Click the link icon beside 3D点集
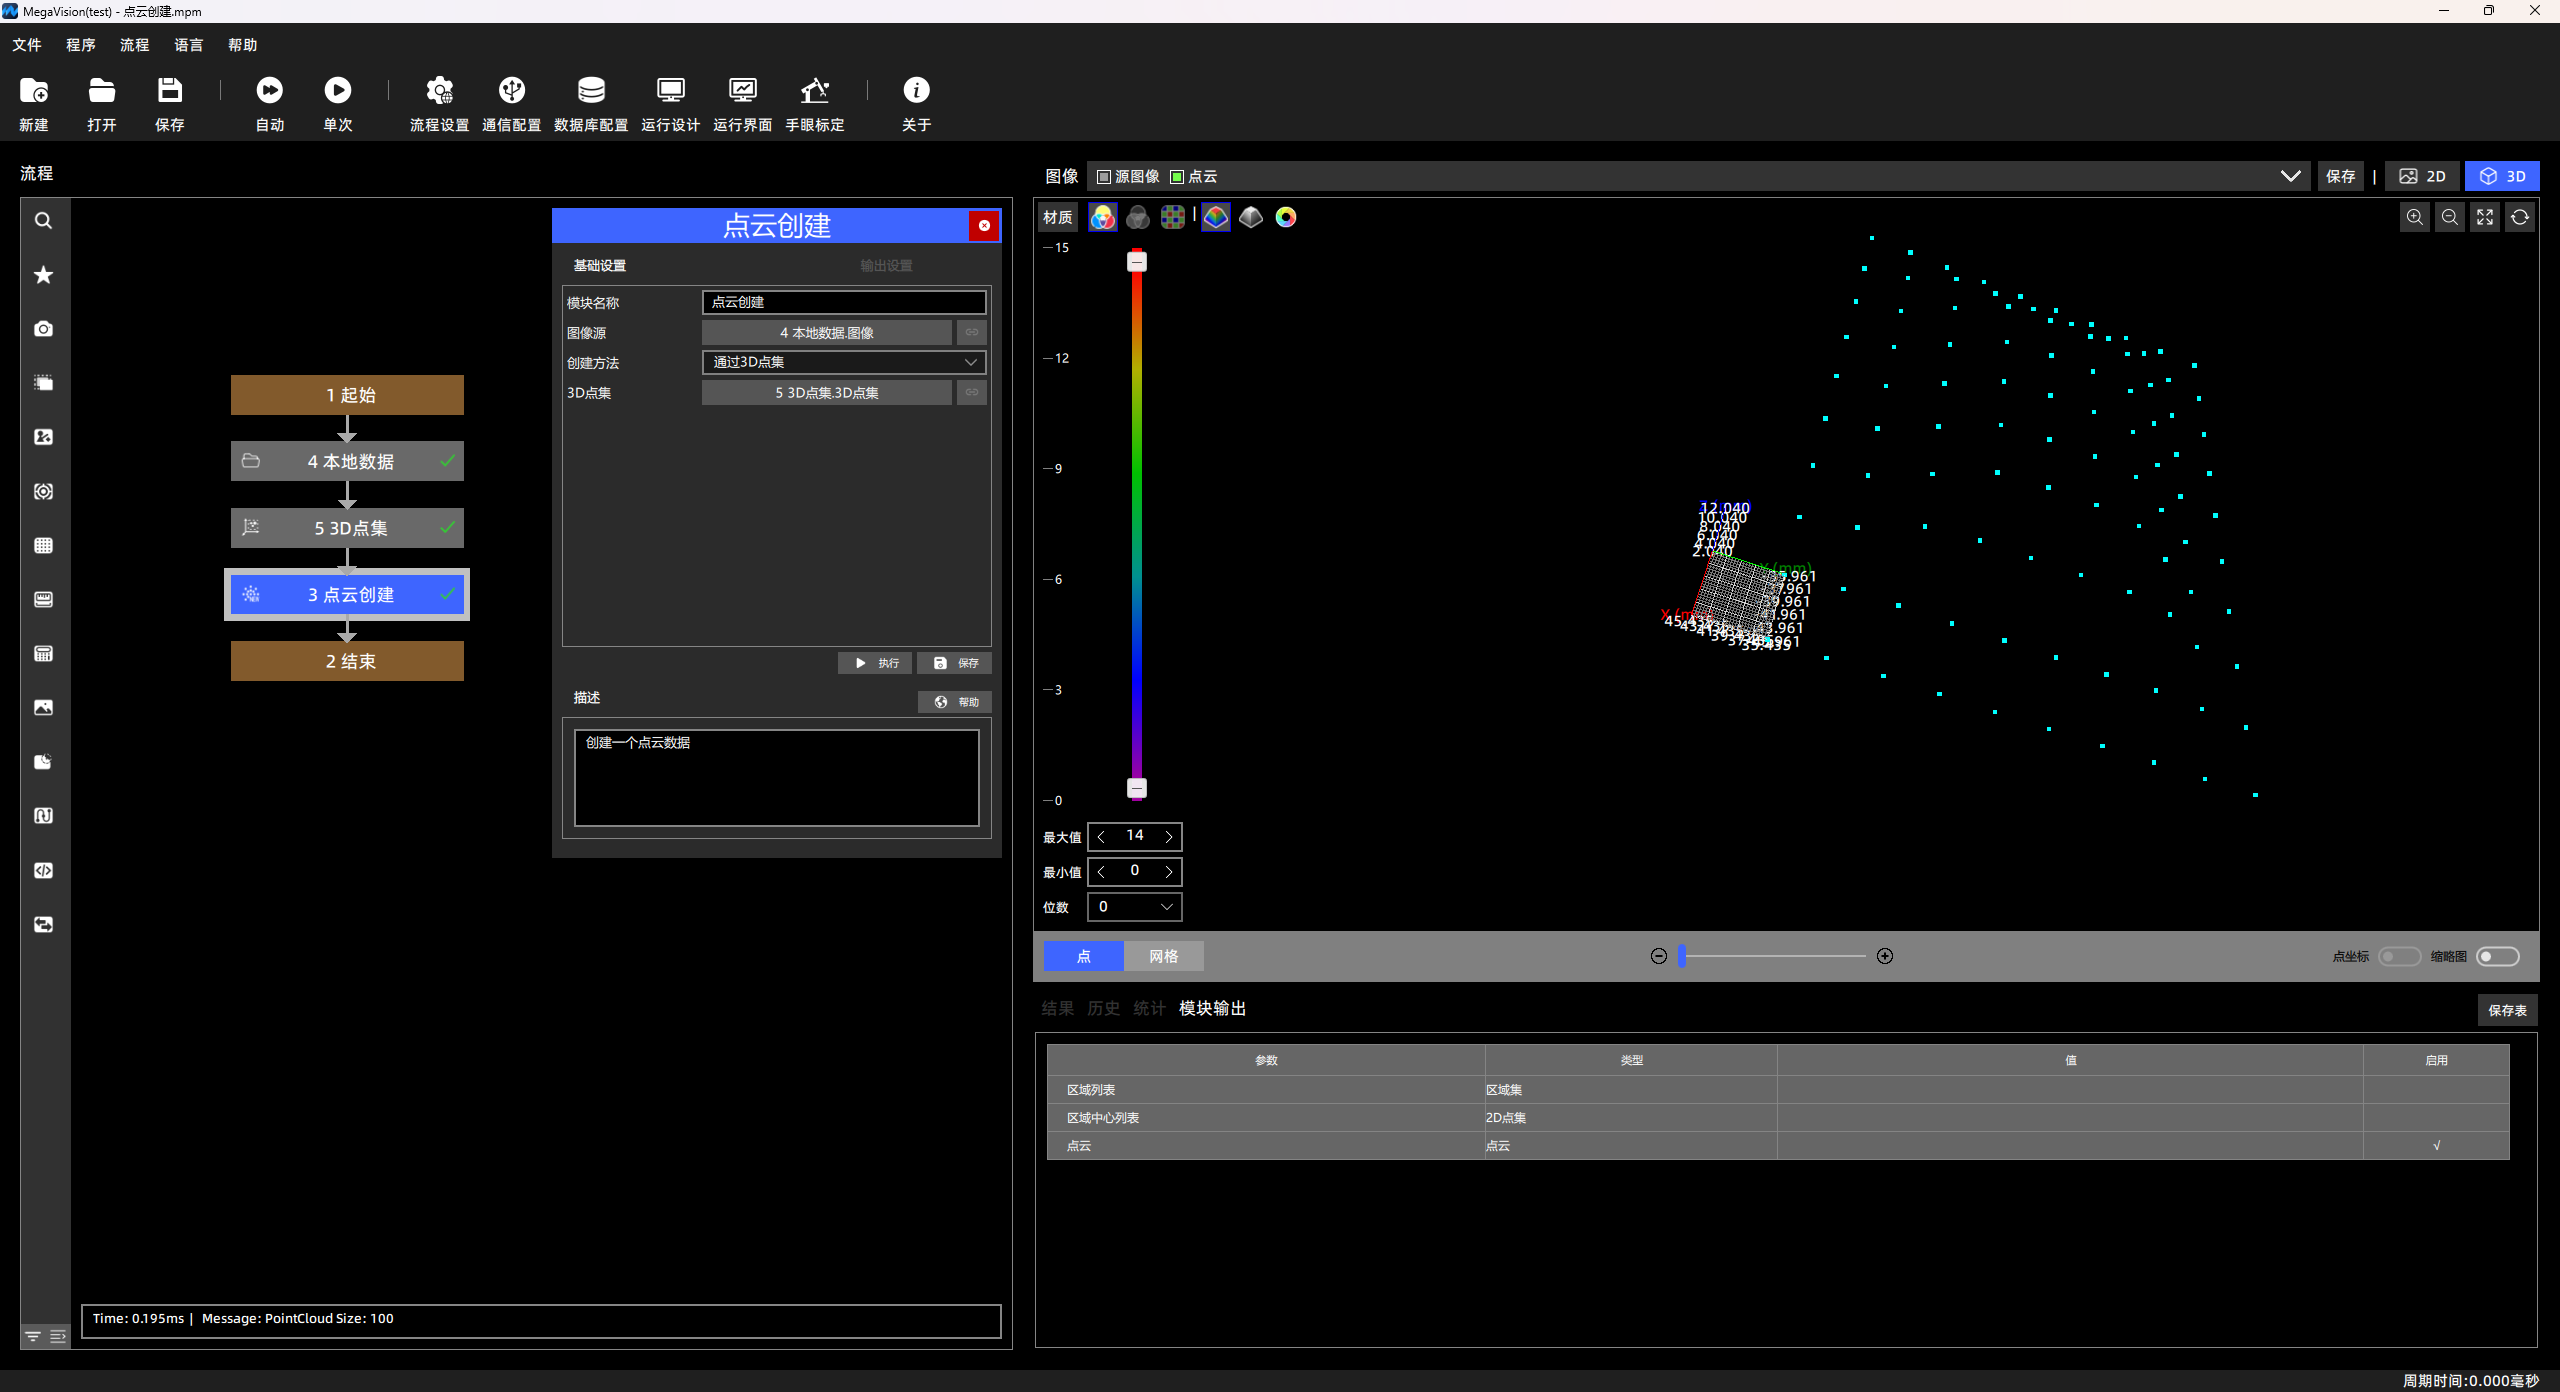Screen dimensions: 2560x1392 click(x=972, y=392)
